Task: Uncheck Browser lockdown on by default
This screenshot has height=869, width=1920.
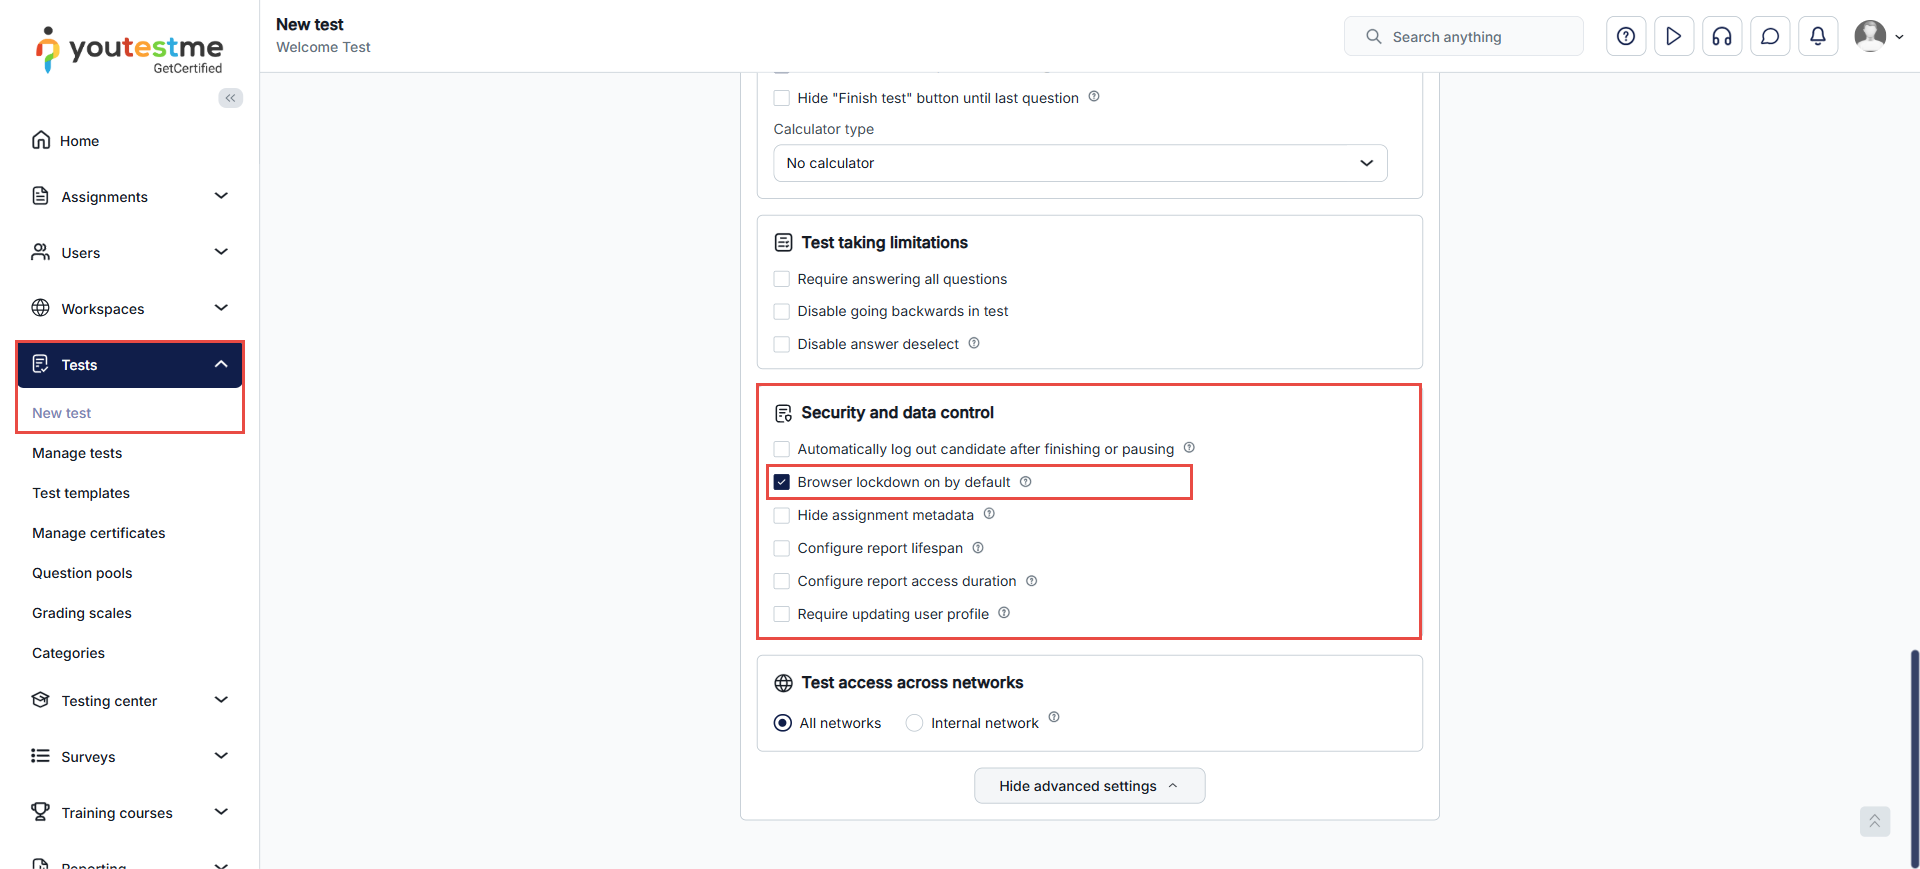Action: 782,482
